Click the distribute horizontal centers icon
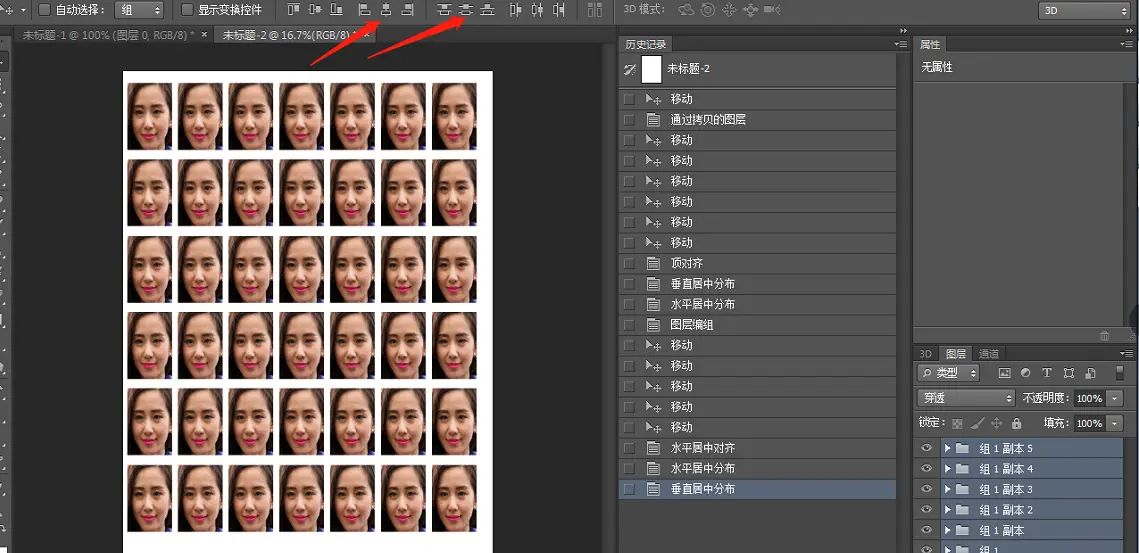Screen dimensions: 1139x553 click(x=538, y=10)
